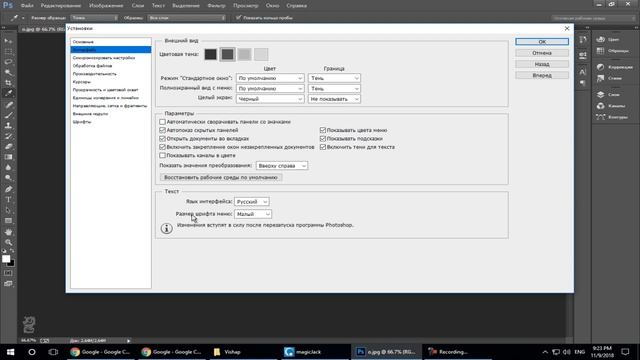This screenshot has width=640, height=360.
Task: Toggle 'Автопоказ скрытых панелей' checkbox
Action: (x=162, y=130)
